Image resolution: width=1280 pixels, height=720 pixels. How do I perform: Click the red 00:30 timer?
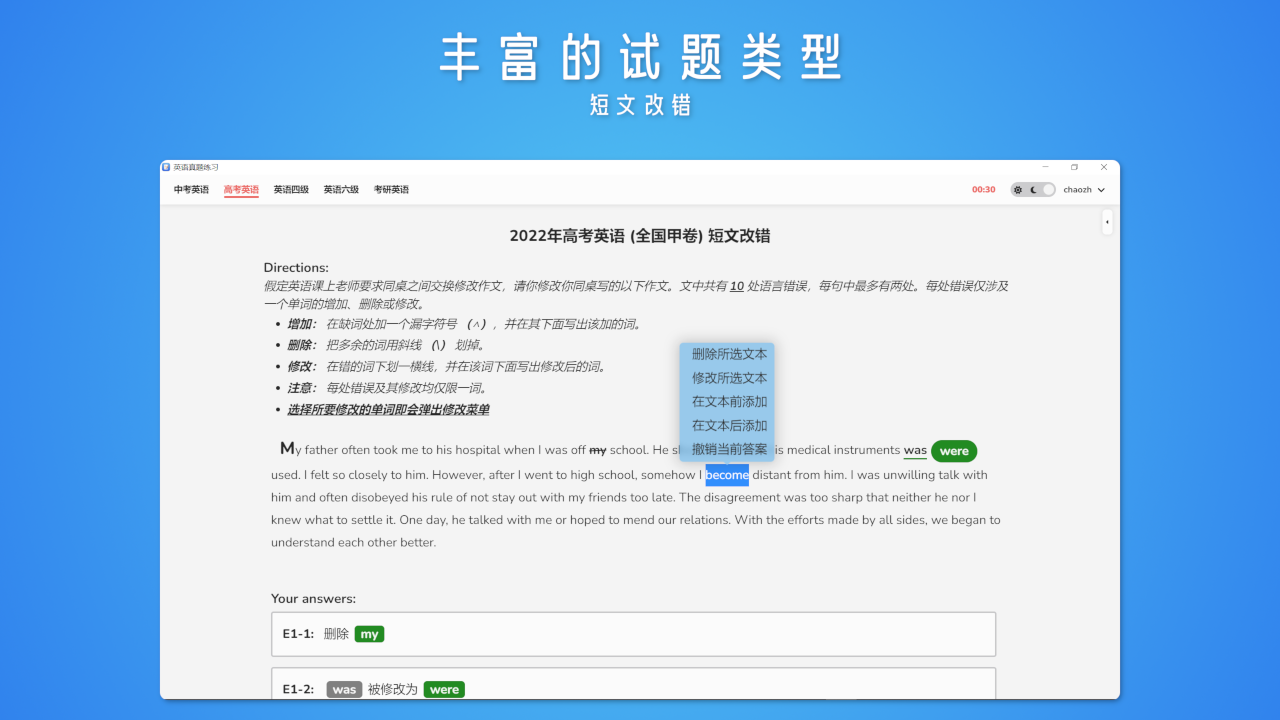pos(983,189)
